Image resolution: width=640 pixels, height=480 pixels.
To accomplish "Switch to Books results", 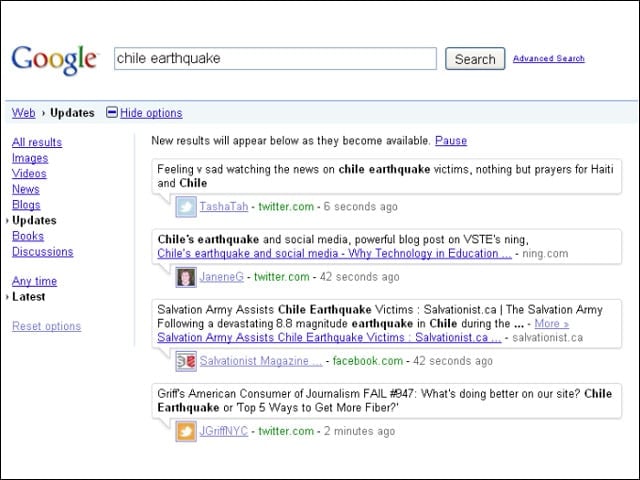I will click(x=28, y=236).
